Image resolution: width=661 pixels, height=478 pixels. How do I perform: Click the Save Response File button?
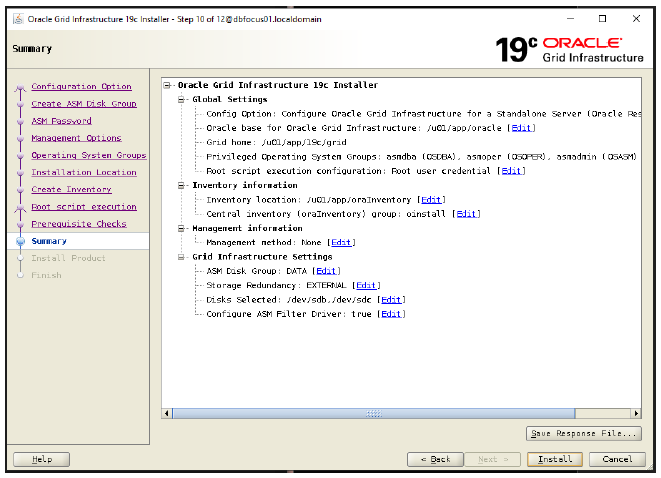584,434
